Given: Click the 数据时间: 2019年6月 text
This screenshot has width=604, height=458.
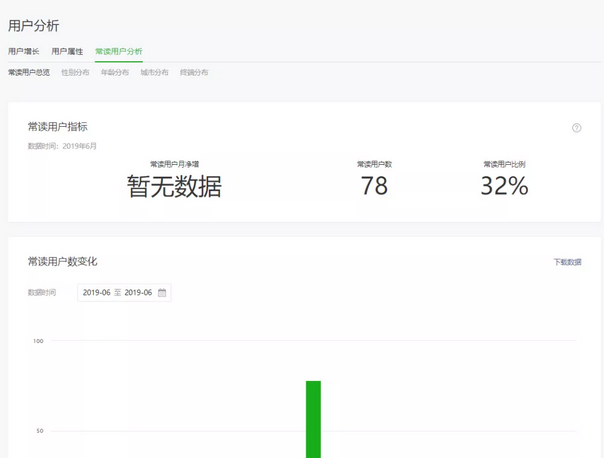Looking at the screenshot, I should tap(62, 146).
